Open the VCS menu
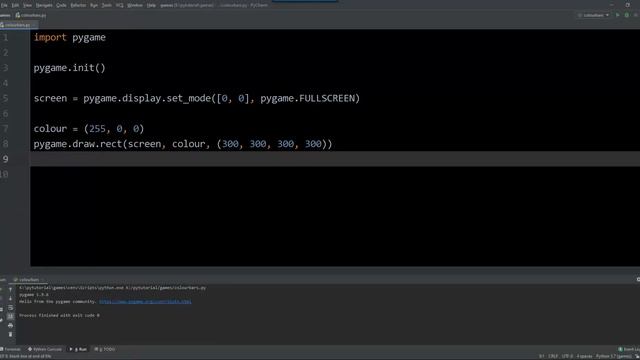This screenshot has height=360, width=640. click(120, 5)
